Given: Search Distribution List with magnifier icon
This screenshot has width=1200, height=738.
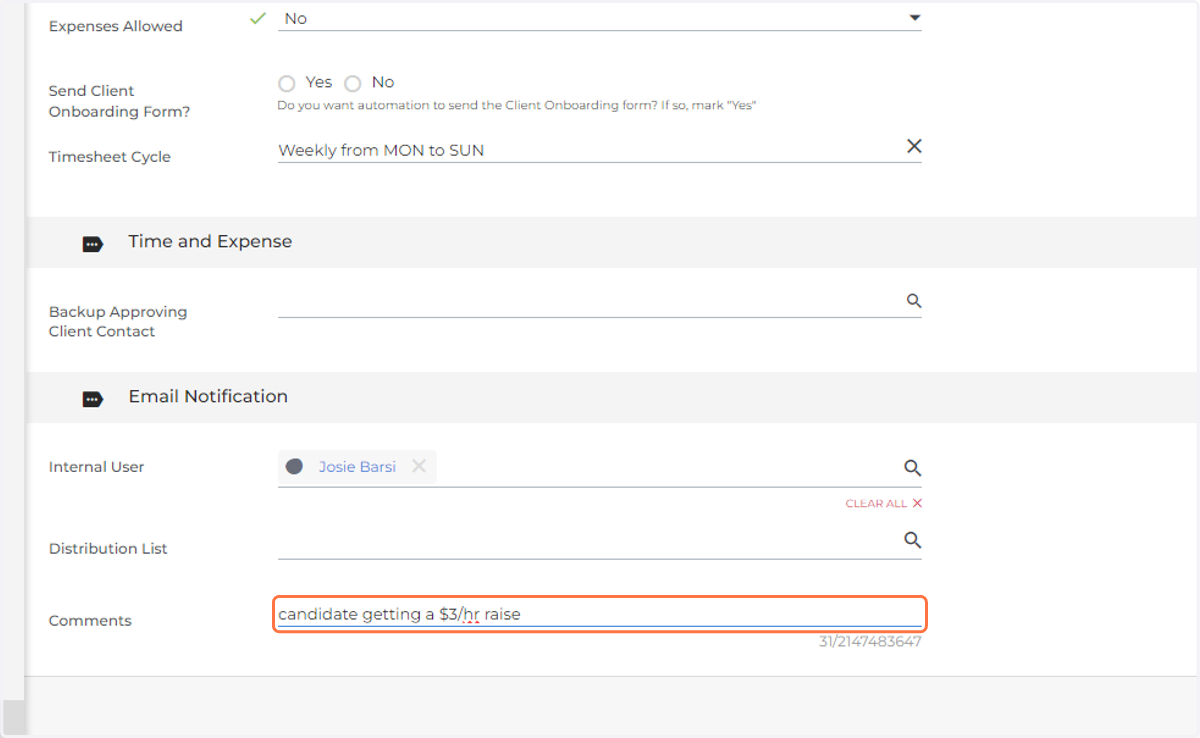Looking at the screenshot, I should pos(912,540).
